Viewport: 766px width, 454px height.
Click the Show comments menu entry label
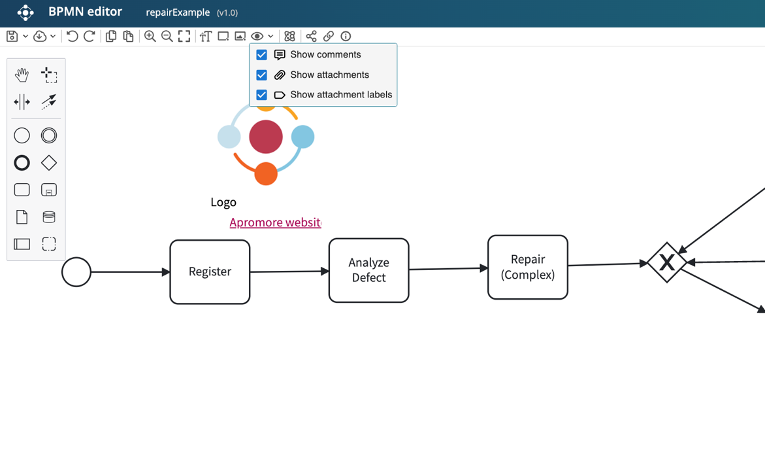click(x=325, y=55)
